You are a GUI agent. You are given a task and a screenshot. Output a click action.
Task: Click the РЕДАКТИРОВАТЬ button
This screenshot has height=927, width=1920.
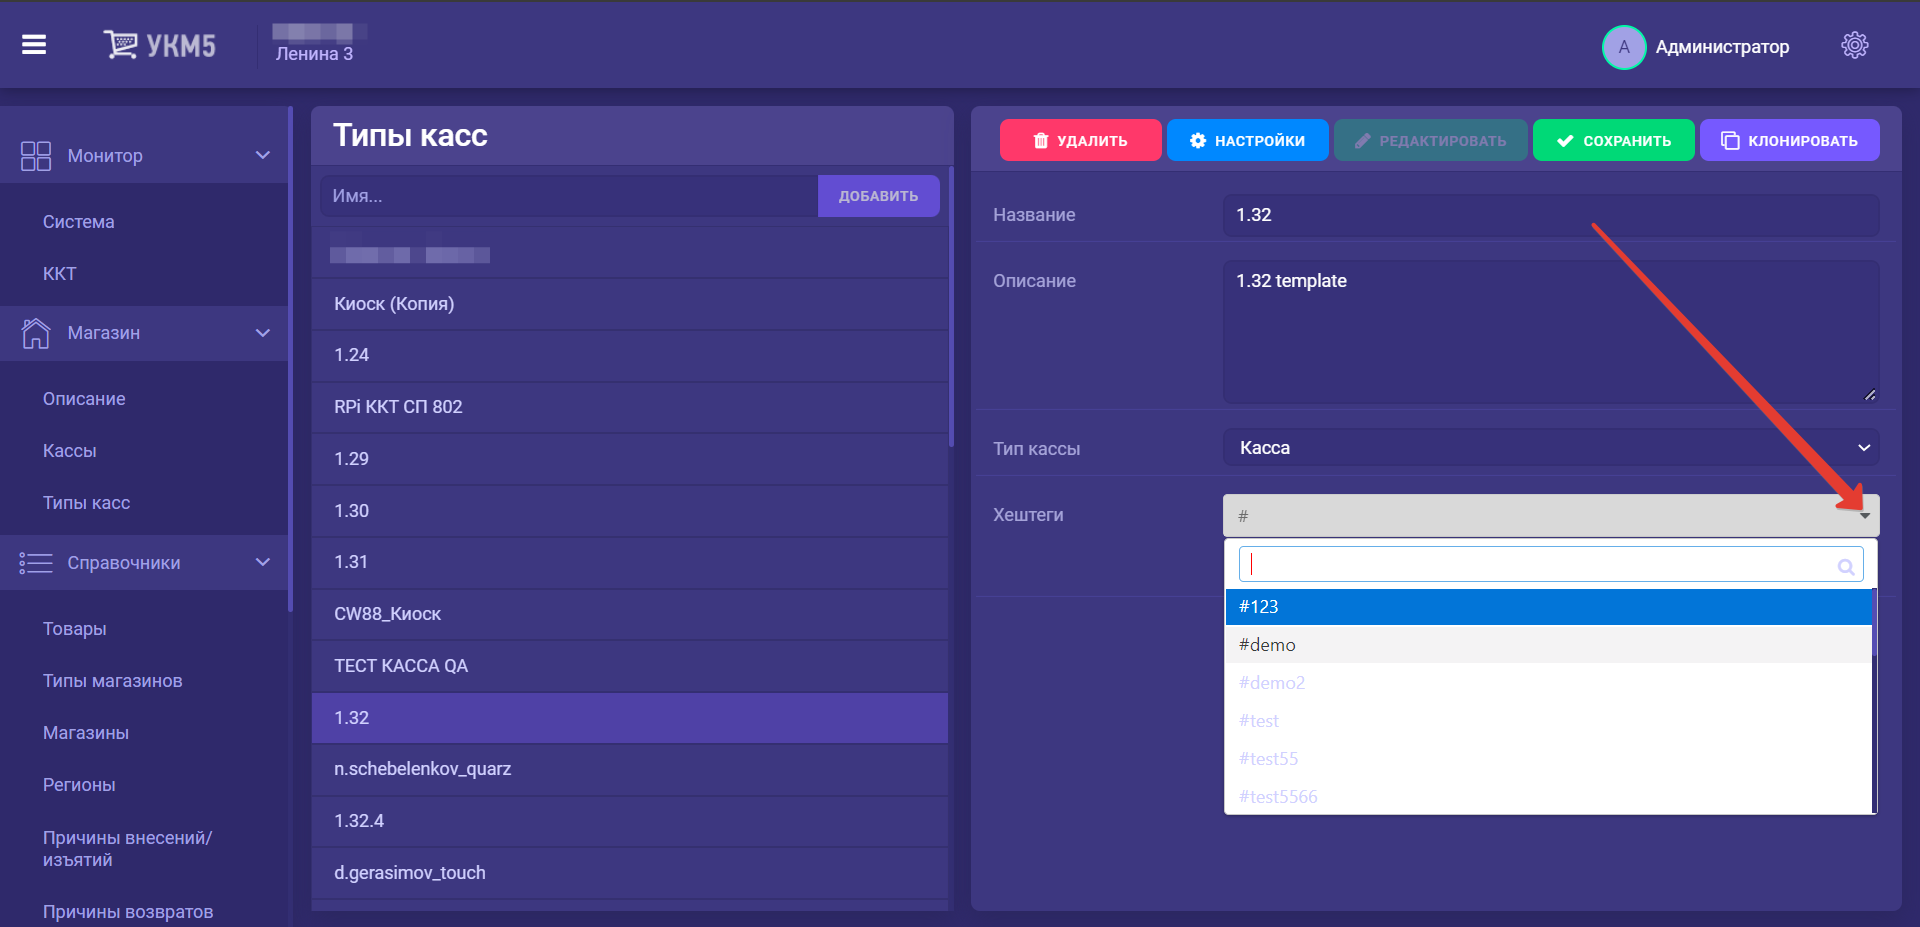click(1430, 141)
